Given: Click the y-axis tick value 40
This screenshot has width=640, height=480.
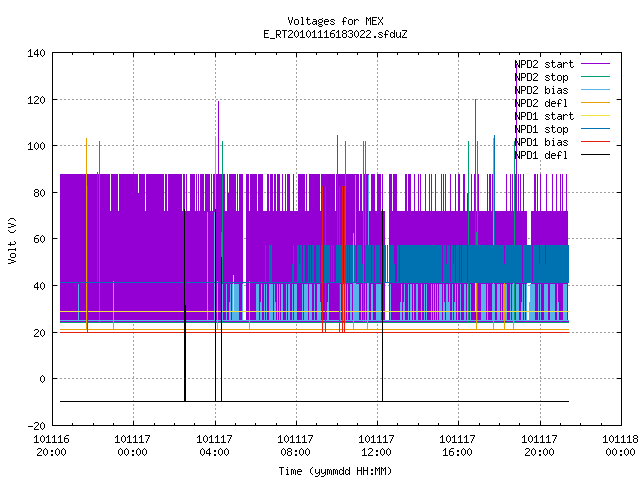Looking at the screenshot, I should pyautogui.click(x=40, y=286).
